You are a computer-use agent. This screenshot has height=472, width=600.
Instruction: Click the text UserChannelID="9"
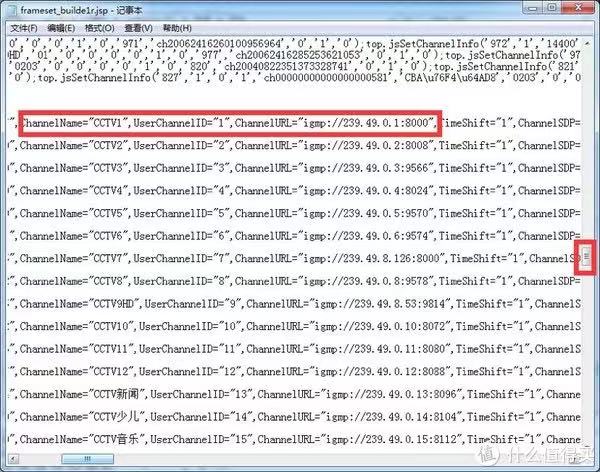[x=192, y=304]
